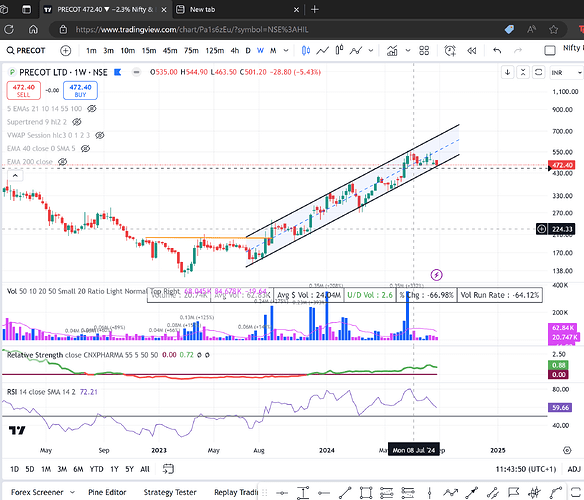Click the collapse arrows button above price scale
The height and width of the screenshot is (500, 584).
[x=523, y=72]
